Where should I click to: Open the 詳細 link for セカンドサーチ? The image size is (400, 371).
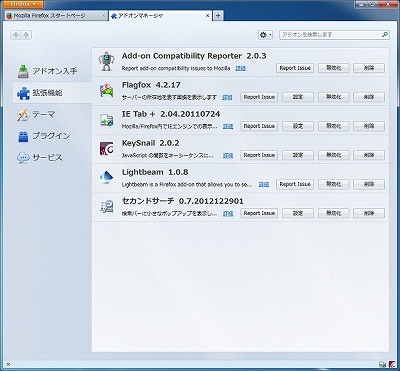coord(228,213)
